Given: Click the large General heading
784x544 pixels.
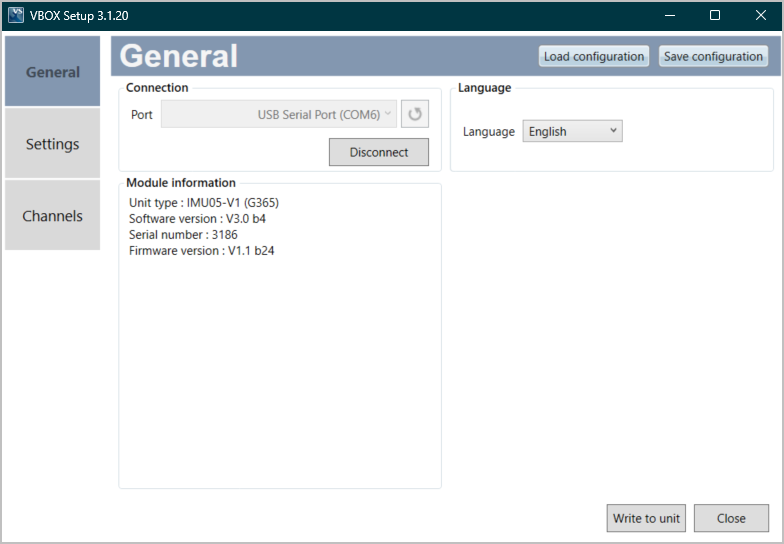Looking at the screenshot, I should point(178,56).
